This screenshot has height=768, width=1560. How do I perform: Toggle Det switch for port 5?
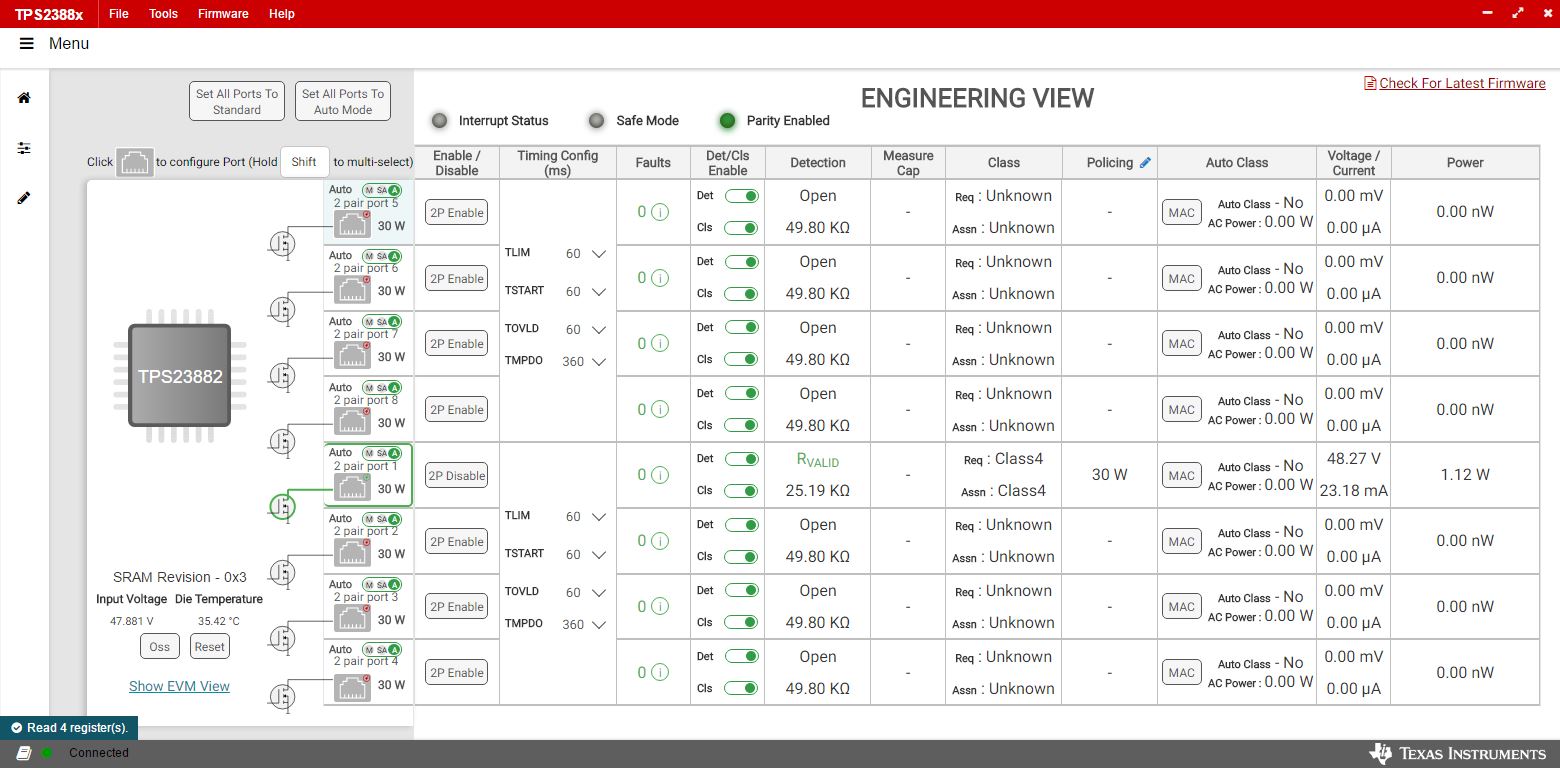tap(741, 196)
